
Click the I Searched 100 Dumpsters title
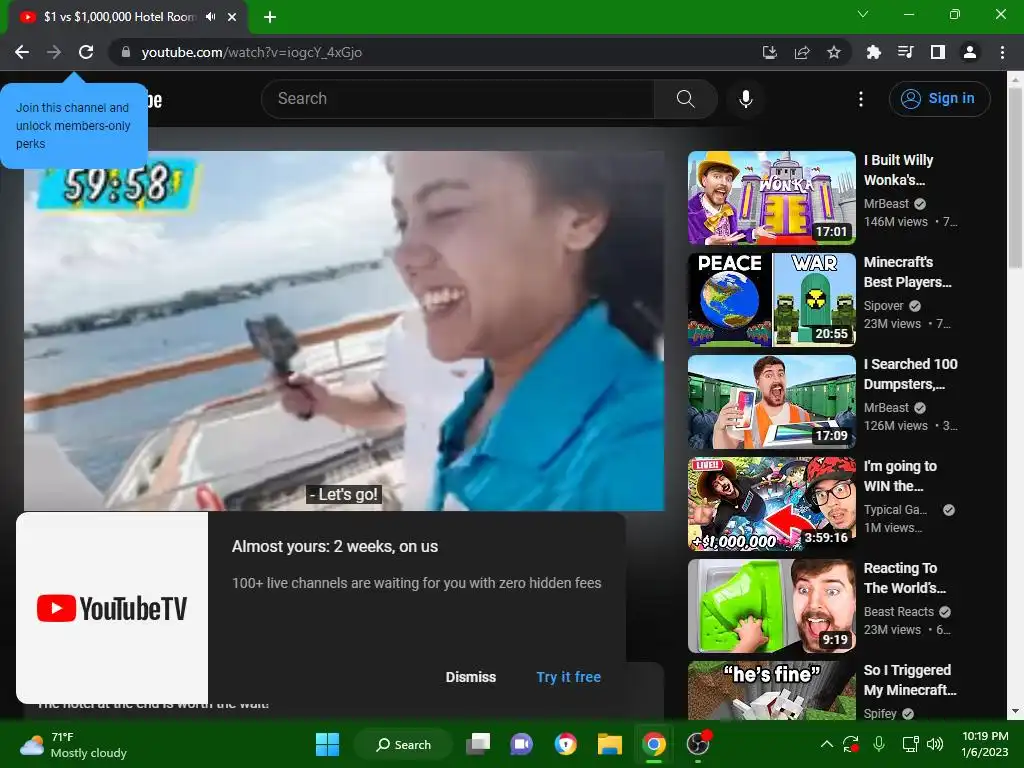[x=910, y=374]
